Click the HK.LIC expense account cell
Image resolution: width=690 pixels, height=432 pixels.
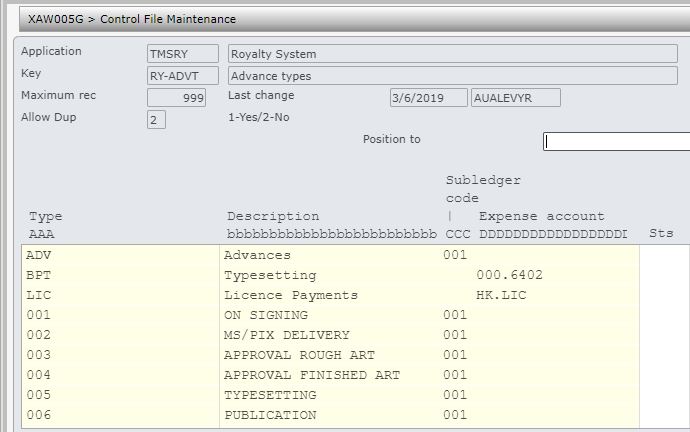point(502,295)
